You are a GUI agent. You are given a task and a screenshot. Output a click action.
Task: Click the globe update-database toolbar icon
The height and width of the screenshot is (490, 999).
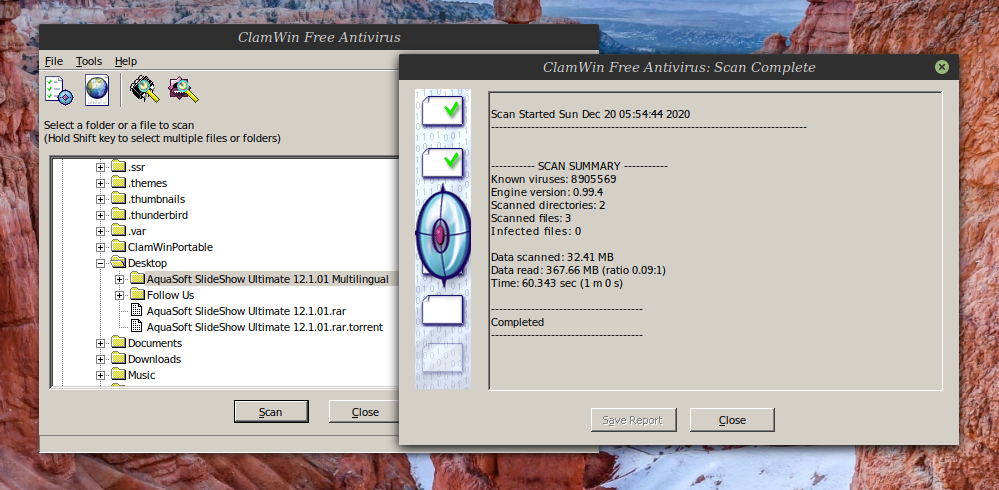[x=97, y=90]
